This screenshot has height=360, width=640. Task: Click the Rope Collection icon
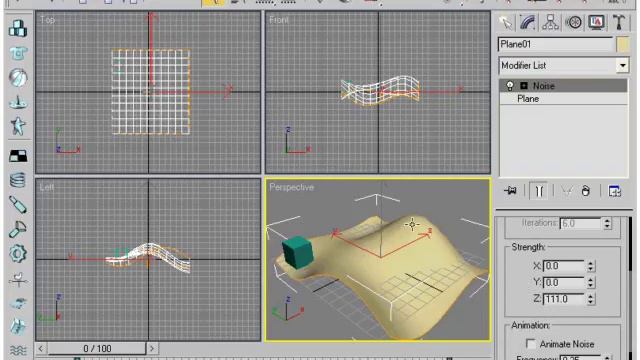pyautogui.click(x=18, y=102)
